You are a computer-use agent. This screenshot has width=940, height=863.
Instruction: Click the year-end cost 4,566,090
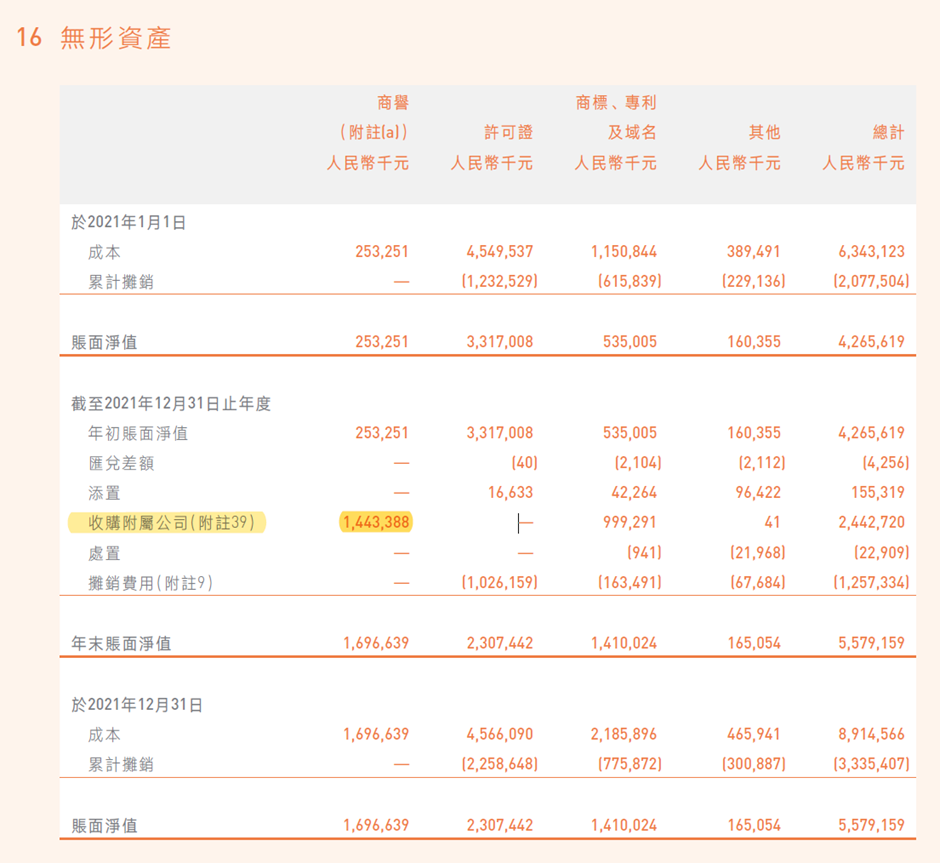click(500, 734)
